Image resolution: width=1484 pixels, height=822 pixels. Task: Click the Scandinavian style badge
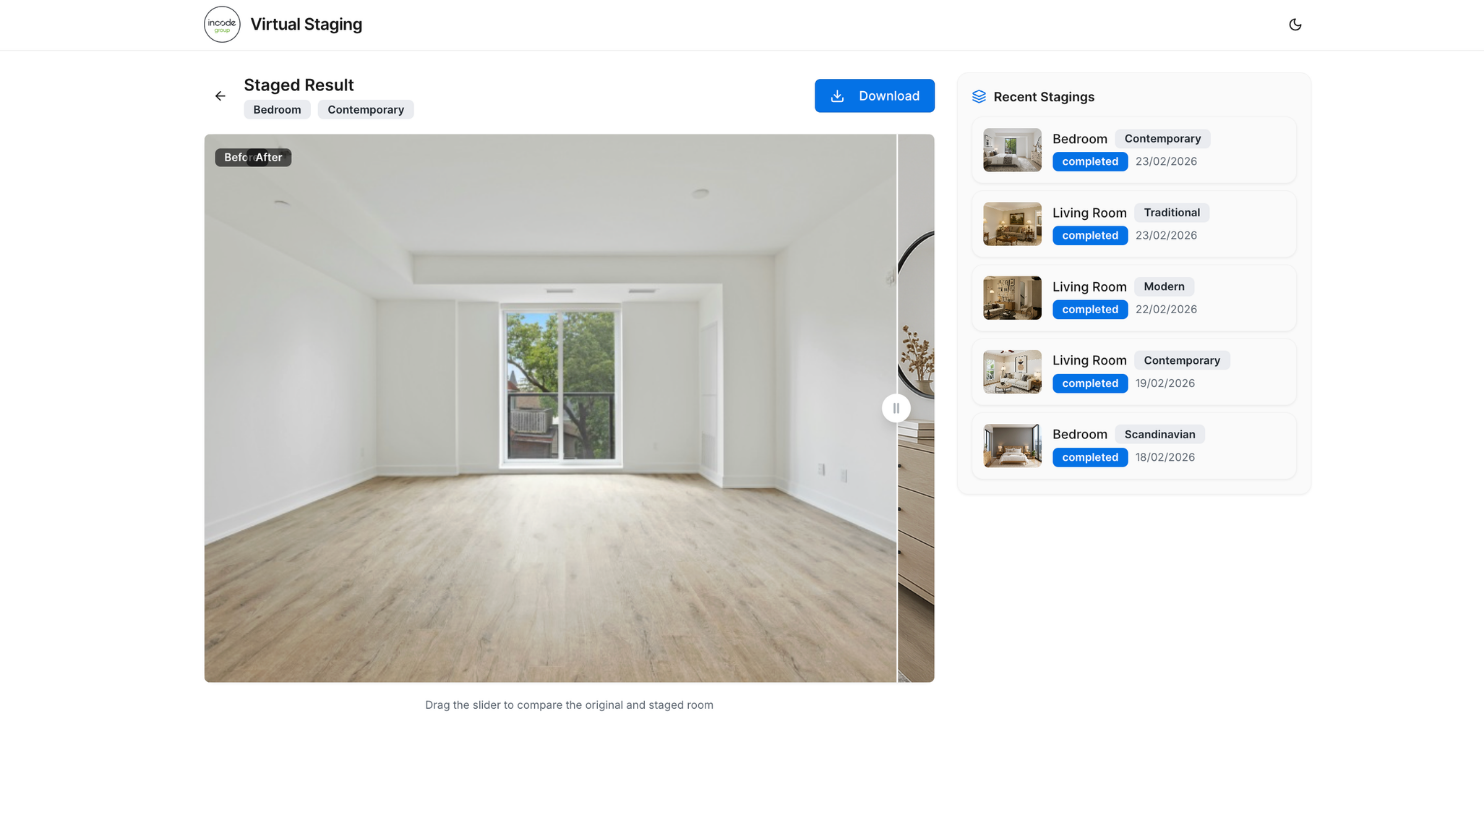pyautogui.click(x=1160, y=435)
